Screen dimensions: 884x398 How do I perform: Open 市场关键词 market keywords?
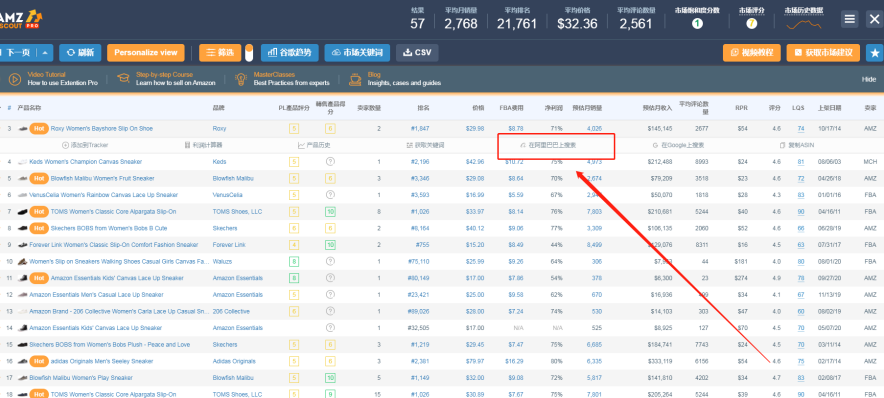pyautogui.click(x=357, y=53)
